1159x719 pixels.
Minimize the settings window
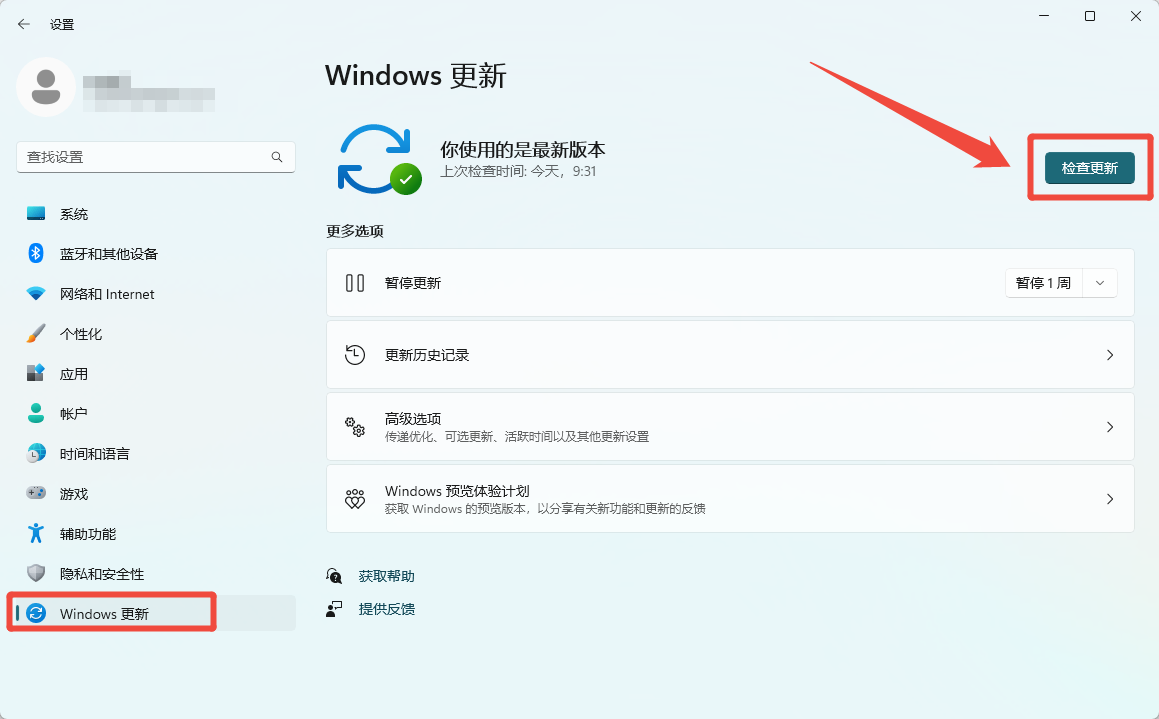1044,16
